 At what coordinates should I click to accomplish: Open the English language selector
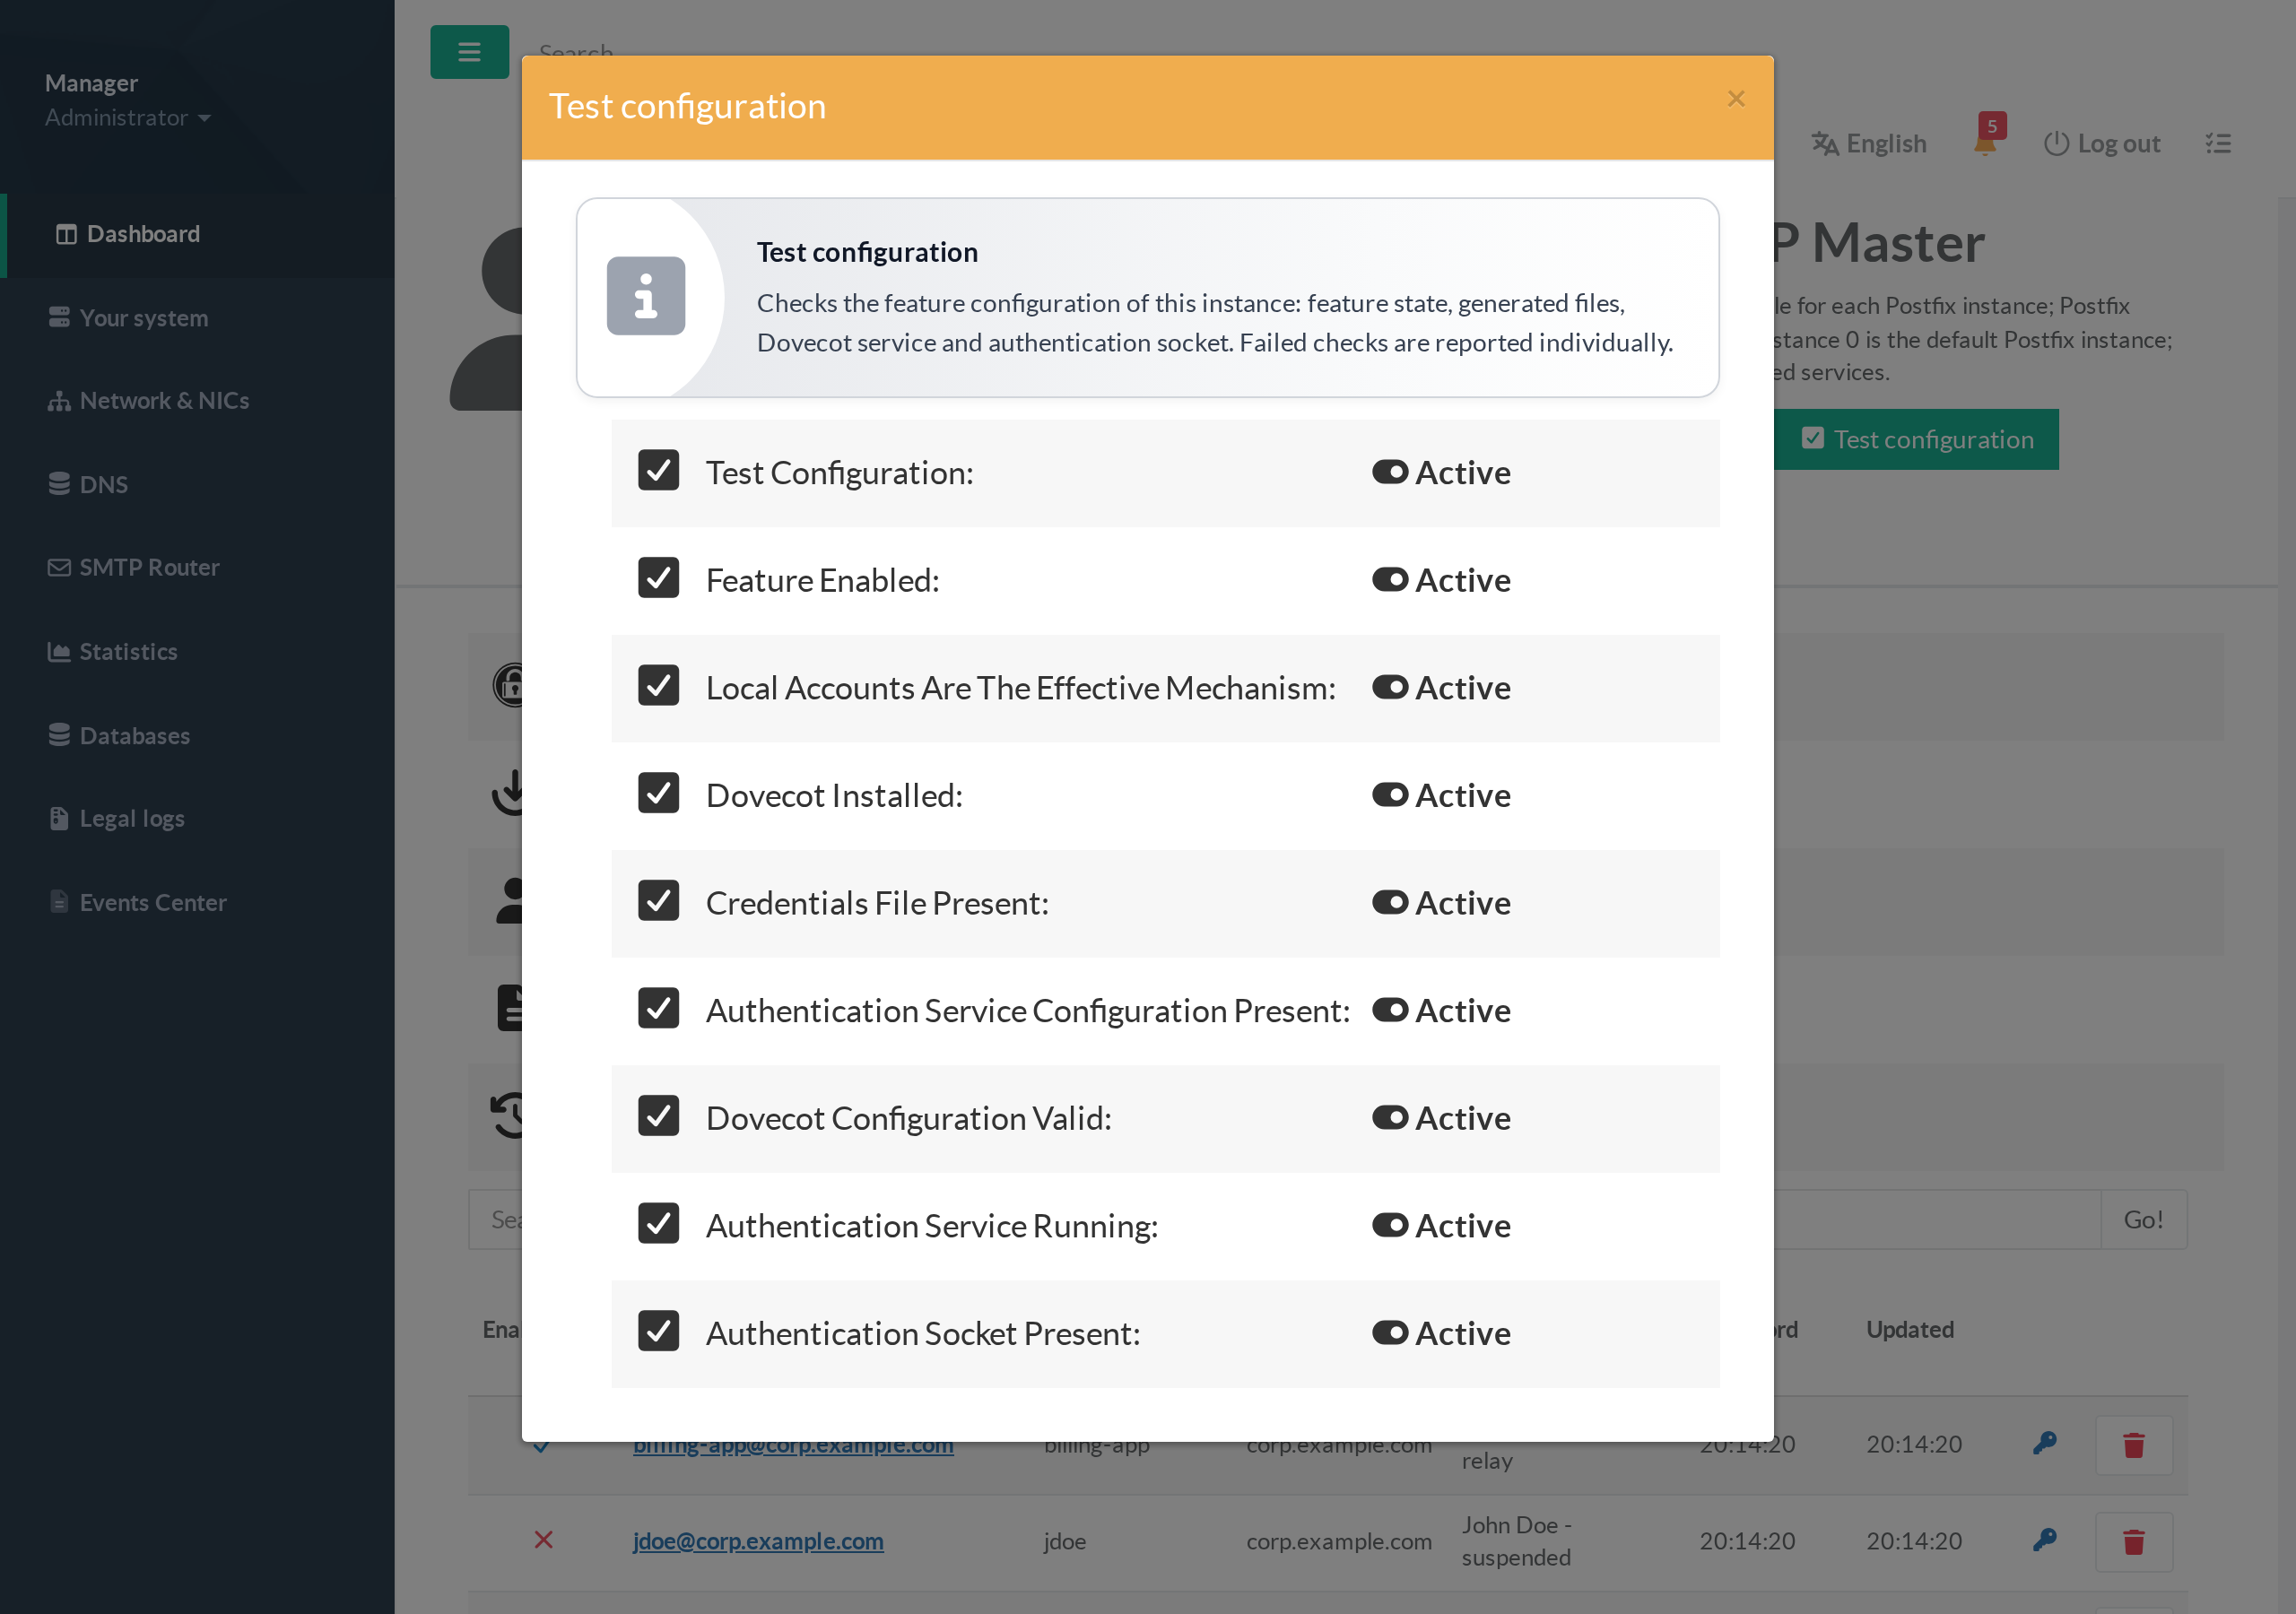click(1869, 143)
